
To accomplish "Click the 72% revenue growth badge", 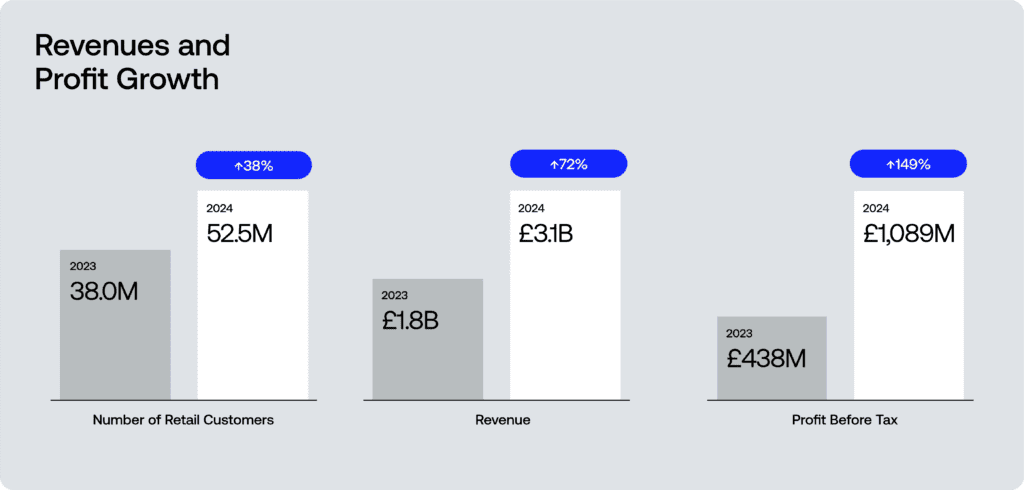I will pyautogui.click(x=568, y=164).
